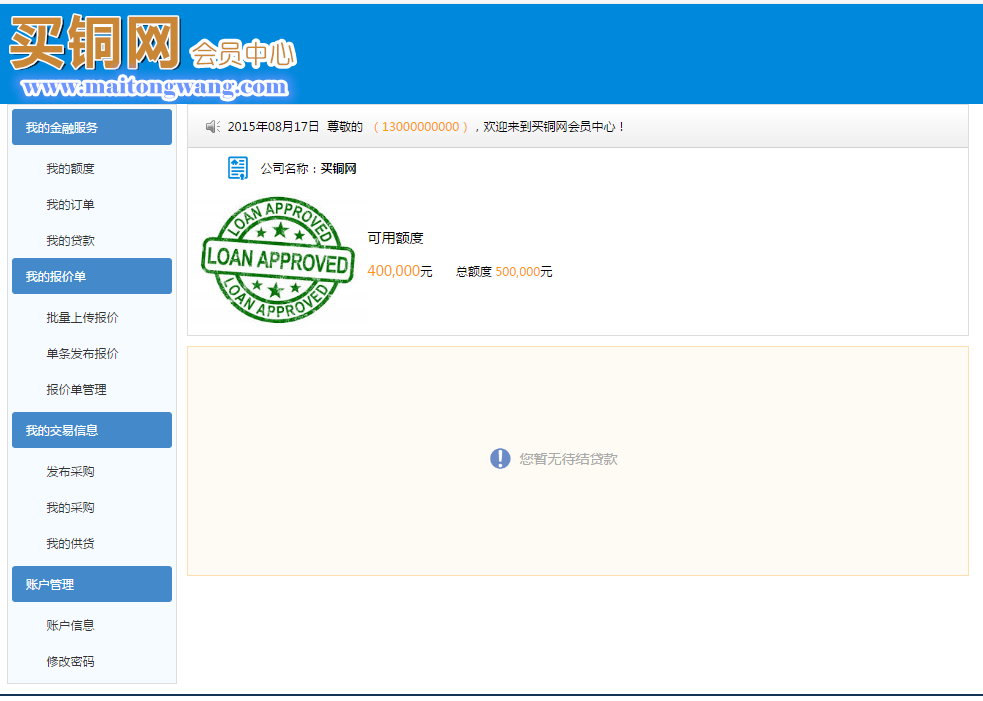Open 我的订单 in sidebar
This screenshot has height=701, width=983.
coord(70,204)
